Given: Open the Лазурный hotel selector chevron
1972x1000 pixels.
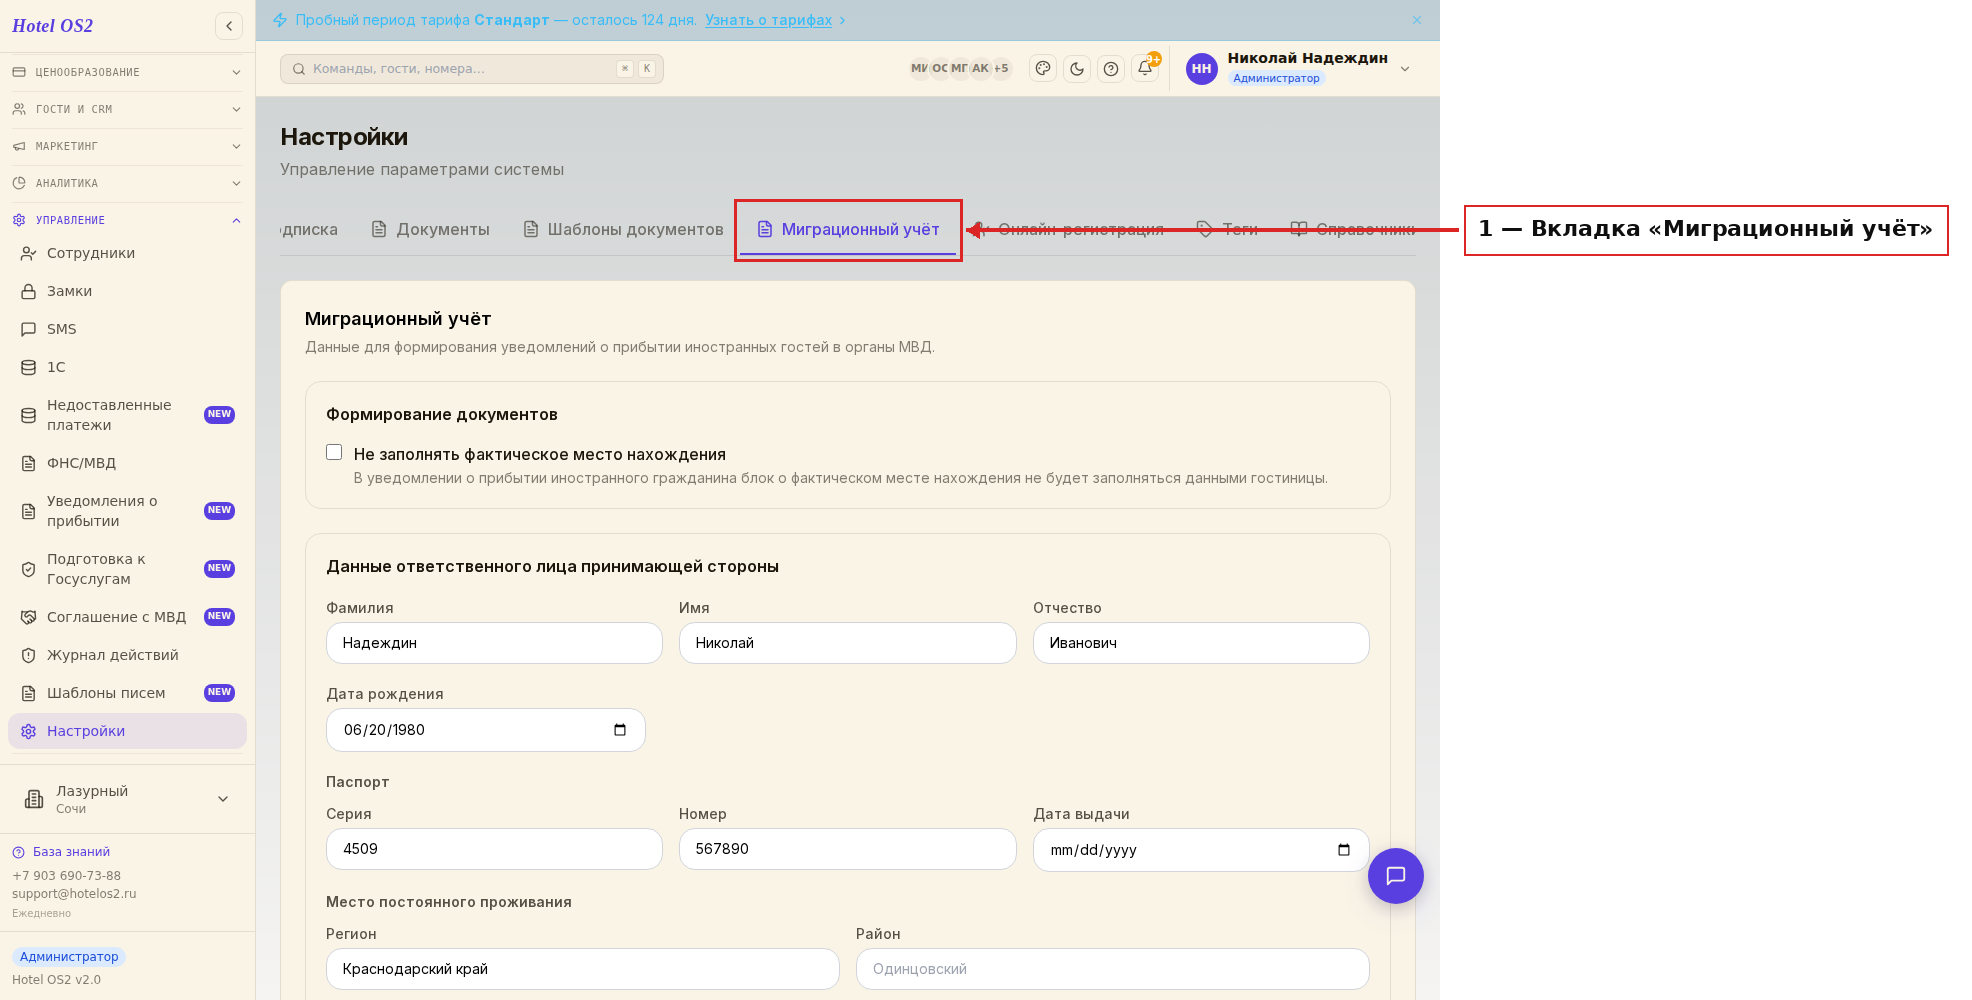Looking at the screenshot, I should coord(223,799).
